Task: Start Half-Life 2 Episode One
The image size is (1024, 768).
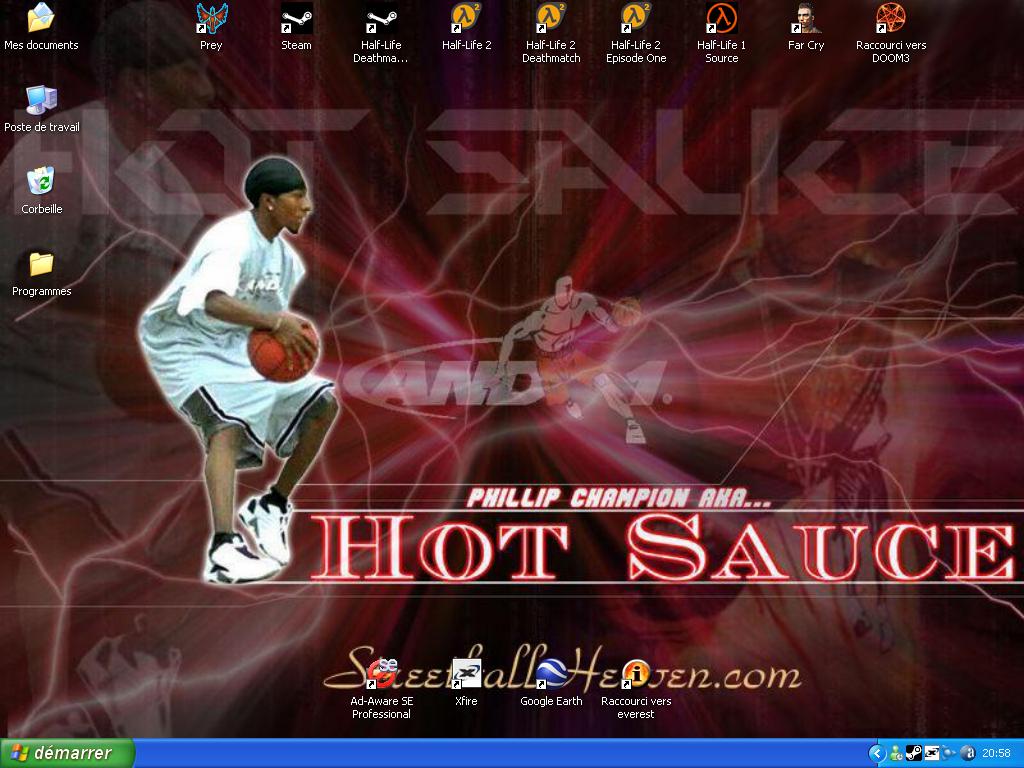Action: coord(636,22)
